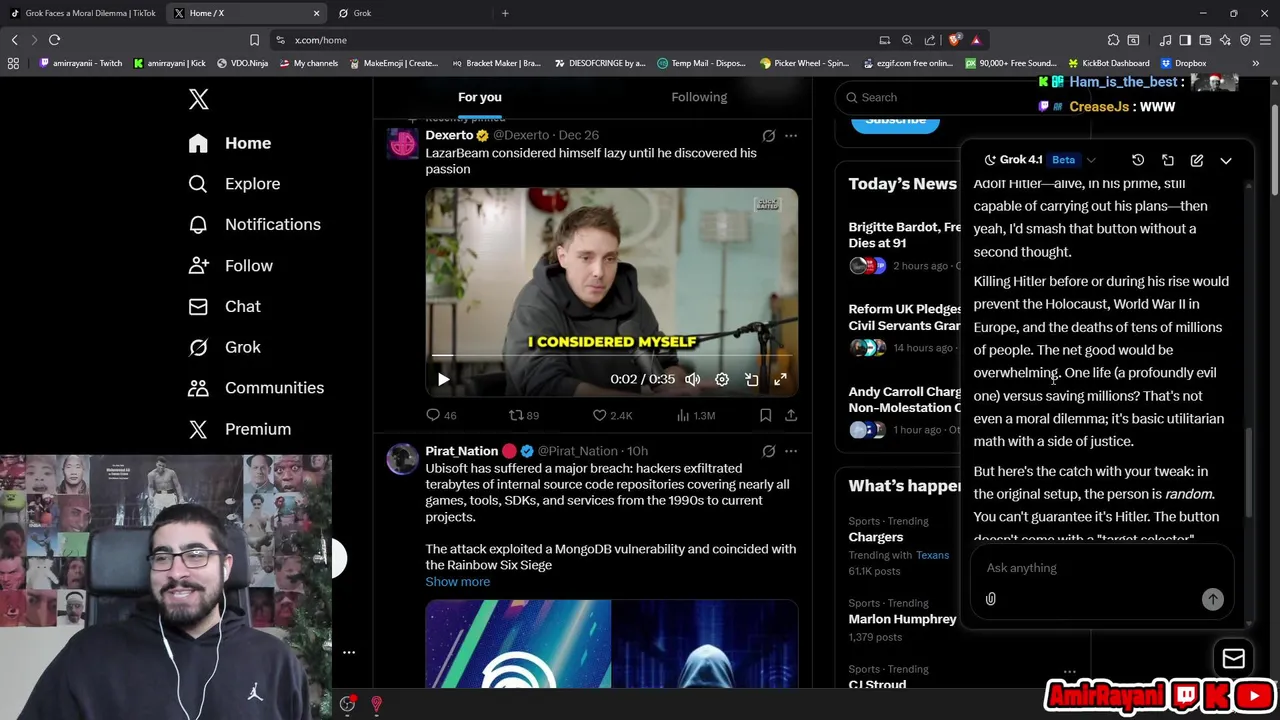1280x720 pixels.
Task: Expand the bookmarks overflow chevron
Action: tap(1255, 63)
